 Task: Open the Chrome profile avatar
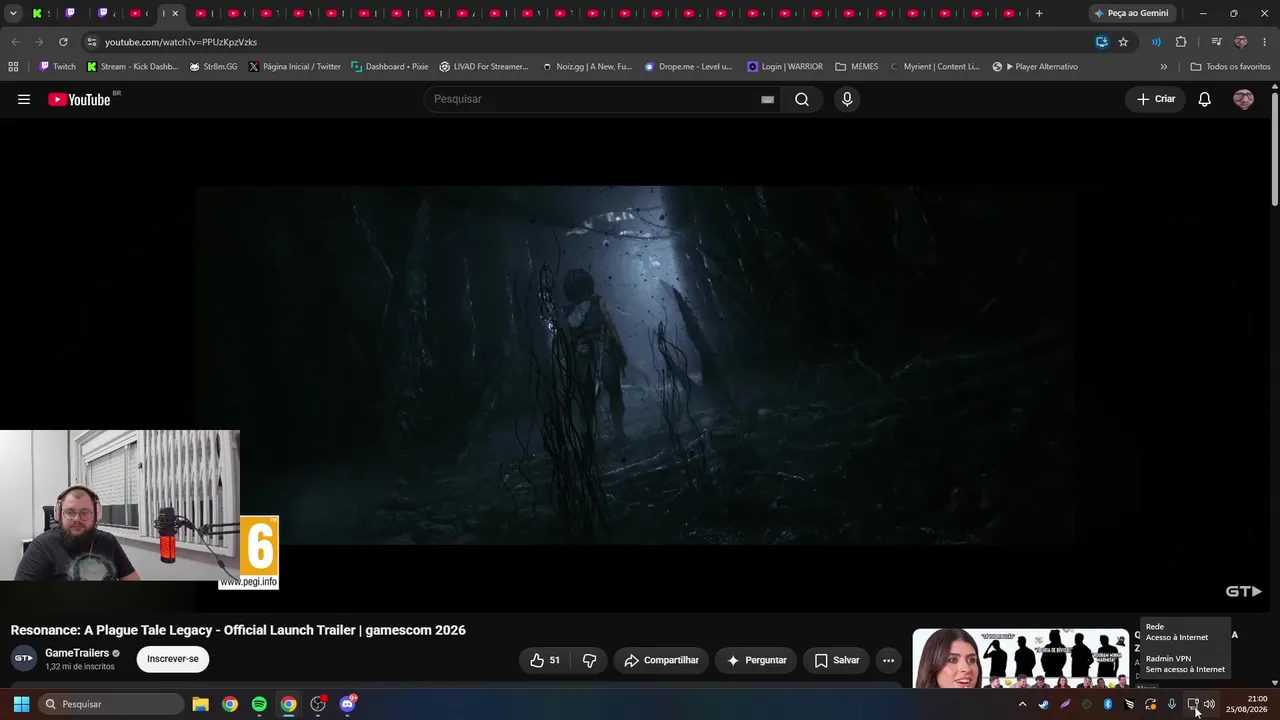(1241, 42)
